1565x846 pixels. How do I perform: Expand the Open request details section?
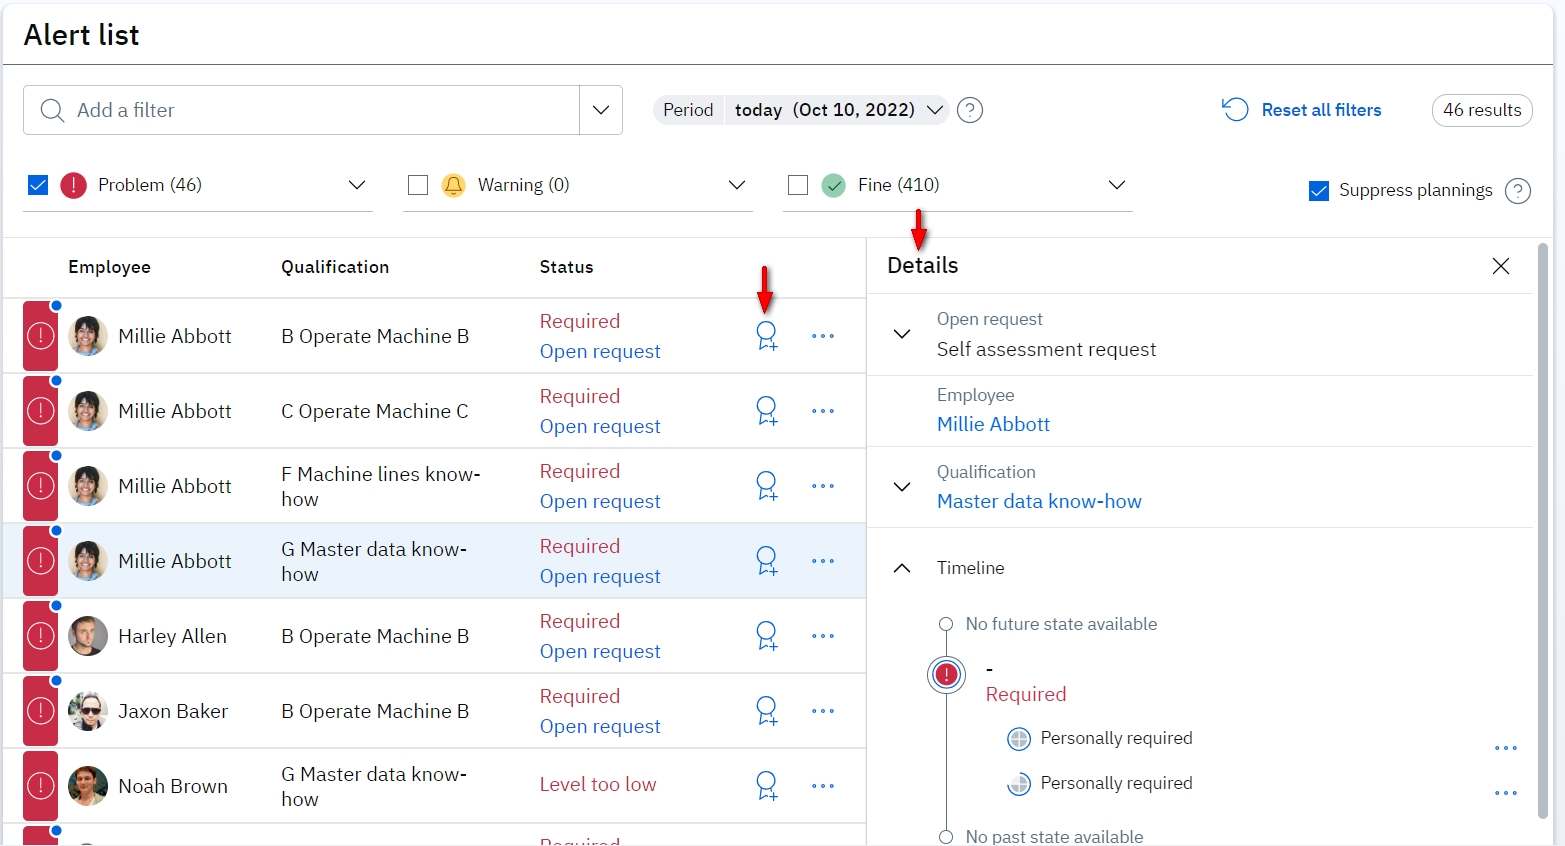pyautogui.click(x=901, y=334)
